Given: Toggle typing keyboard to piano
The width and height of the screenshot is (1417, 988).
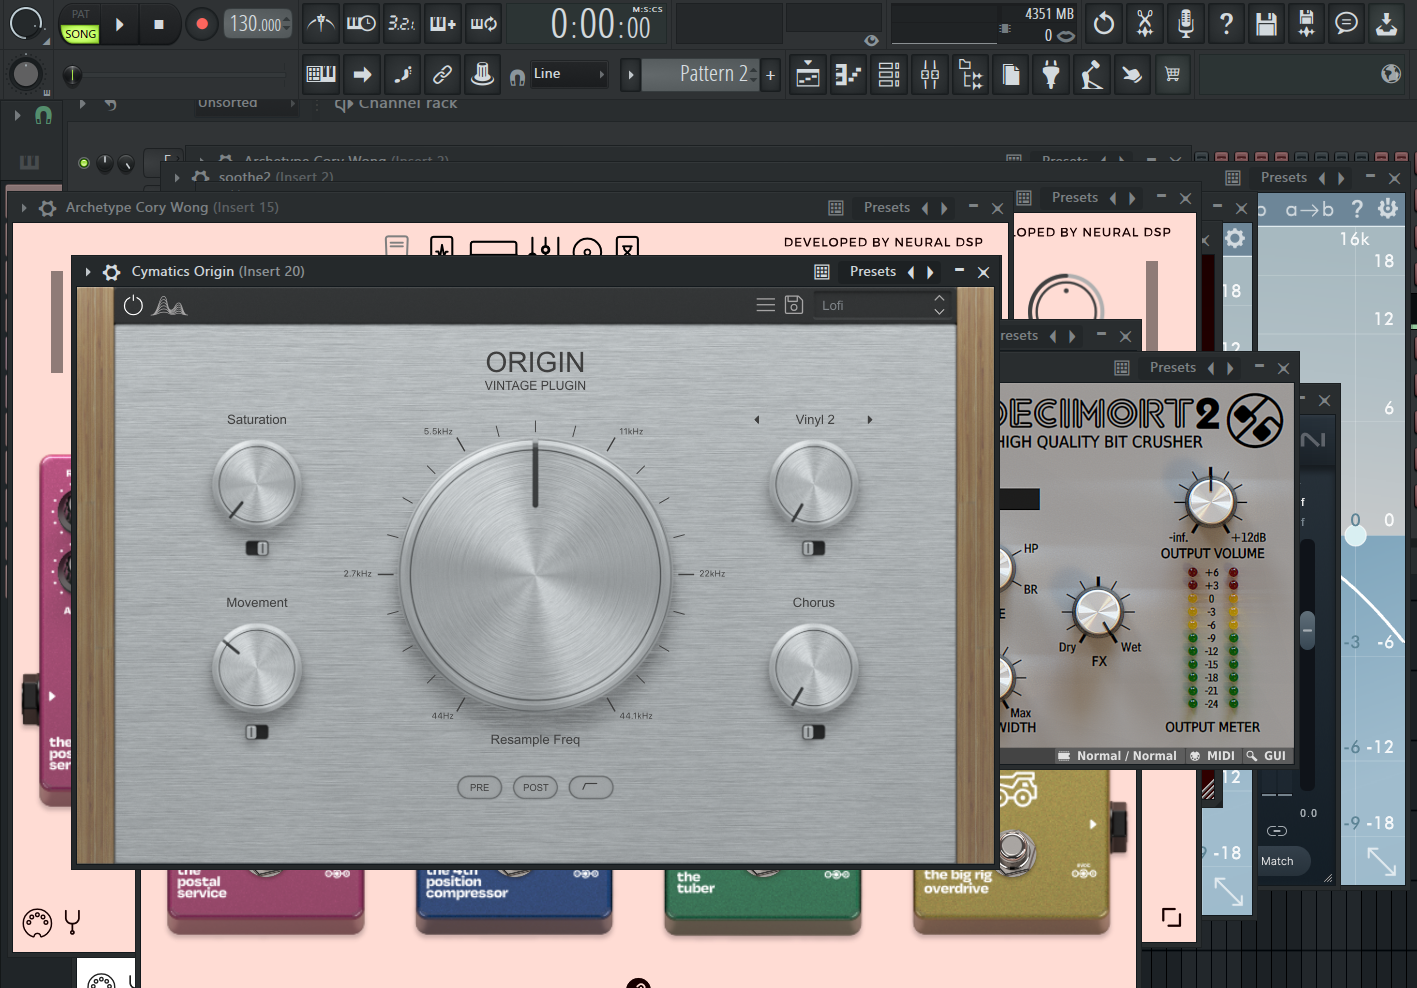Looking at the screenshot, I should [321, 74].
